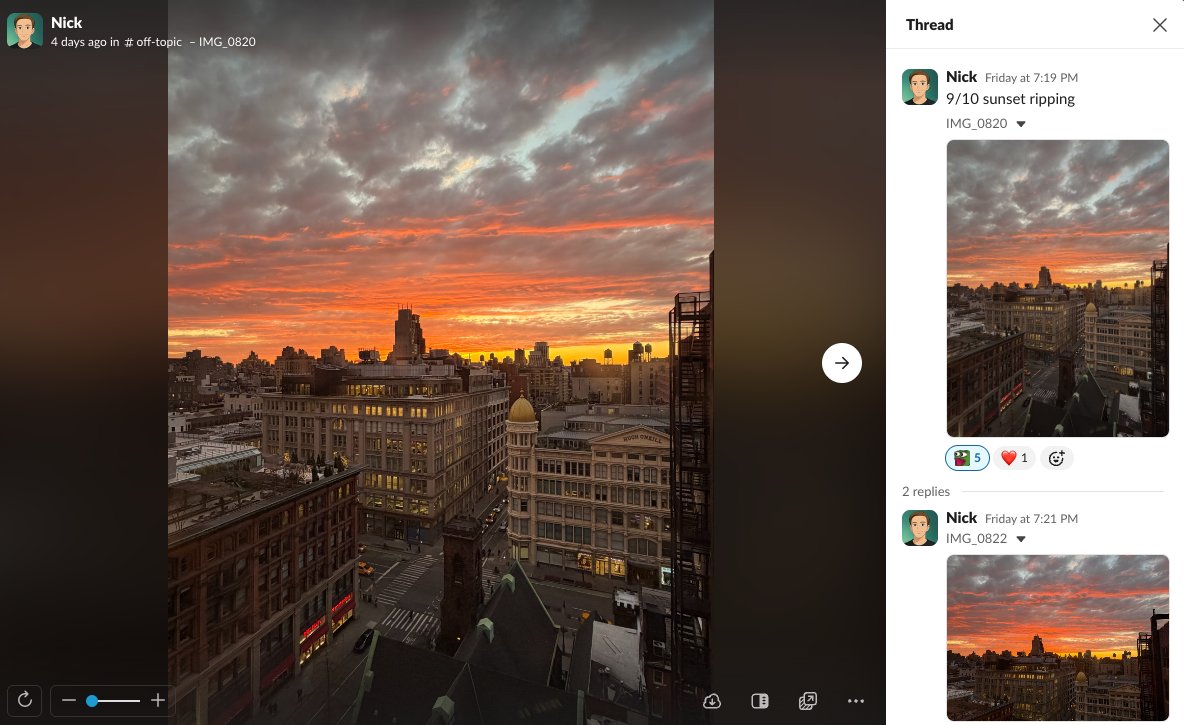The image size is (1184, 725).
Task: Toggle the reaction with count 5
Action: tap(967, 458)
